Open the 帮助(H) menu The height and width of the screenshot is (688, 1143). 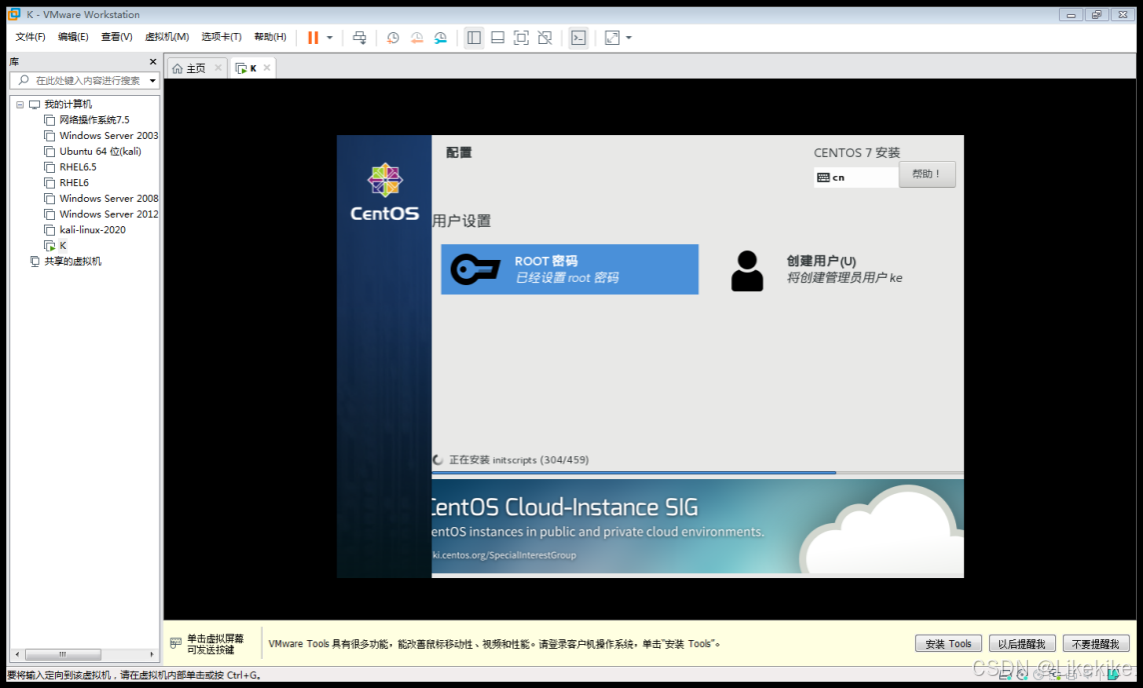pyautogui.click(x=270, y=37)
